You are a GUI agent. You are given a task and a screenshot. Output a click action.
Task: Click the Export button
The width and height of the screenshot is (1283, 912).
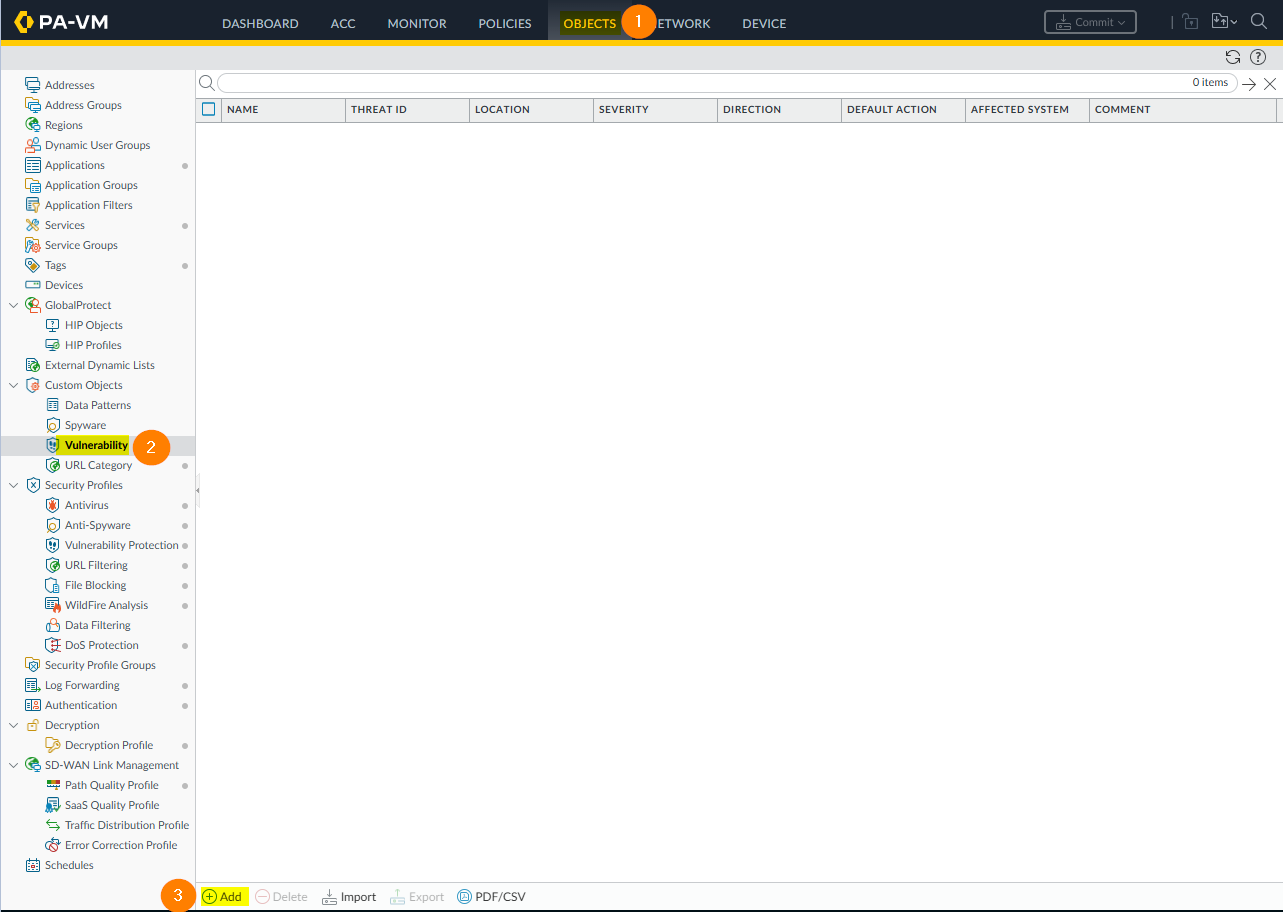pos(417,897)
